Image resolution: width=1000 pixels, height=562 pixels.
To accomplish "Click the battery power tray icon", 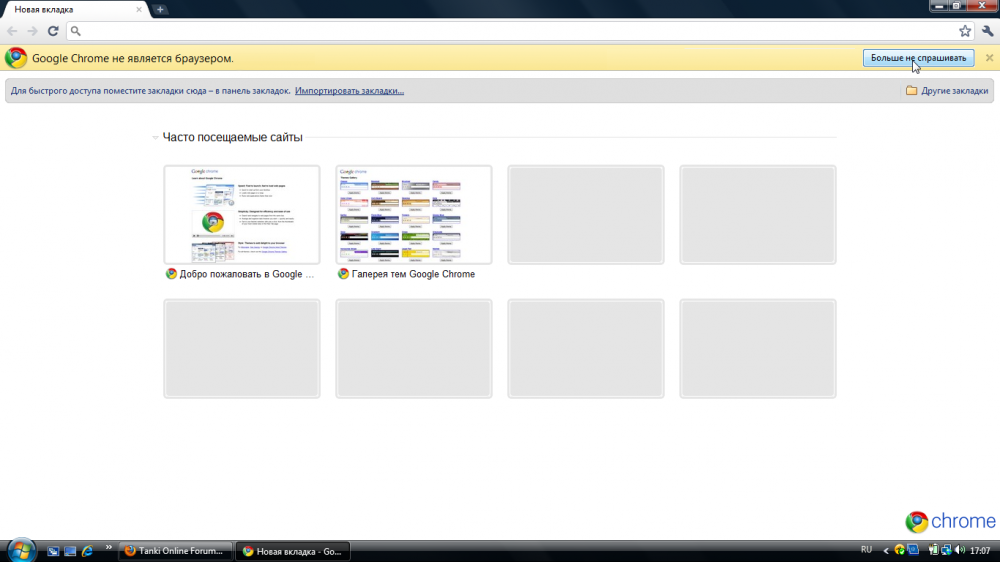I will 933,550.
